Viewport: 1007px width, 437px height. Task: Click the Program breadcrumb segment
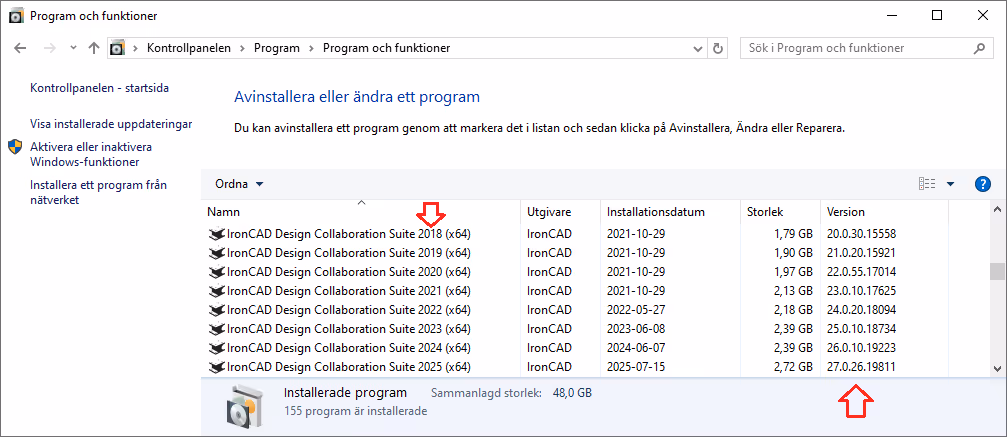click(277, 48)
